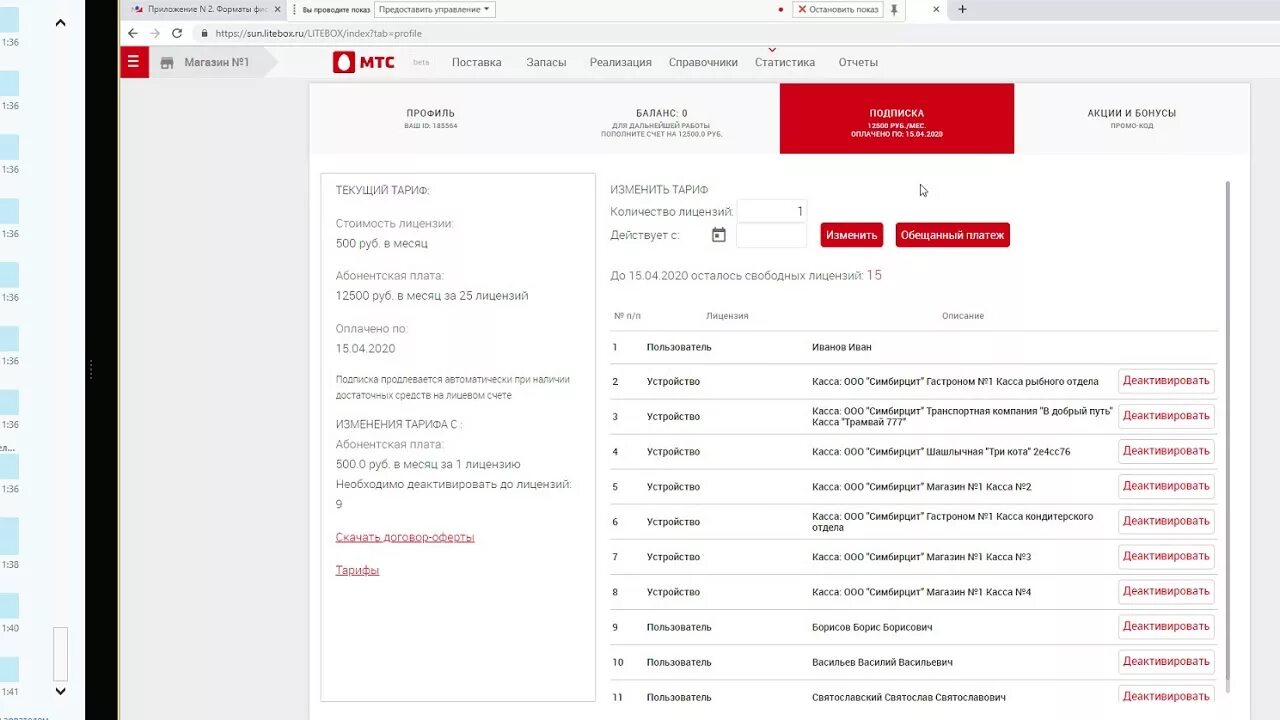Deactivate the Шашлычная Три кота device
Viewport: 1280px width, 720px height.
click(x=1166, y=451)
